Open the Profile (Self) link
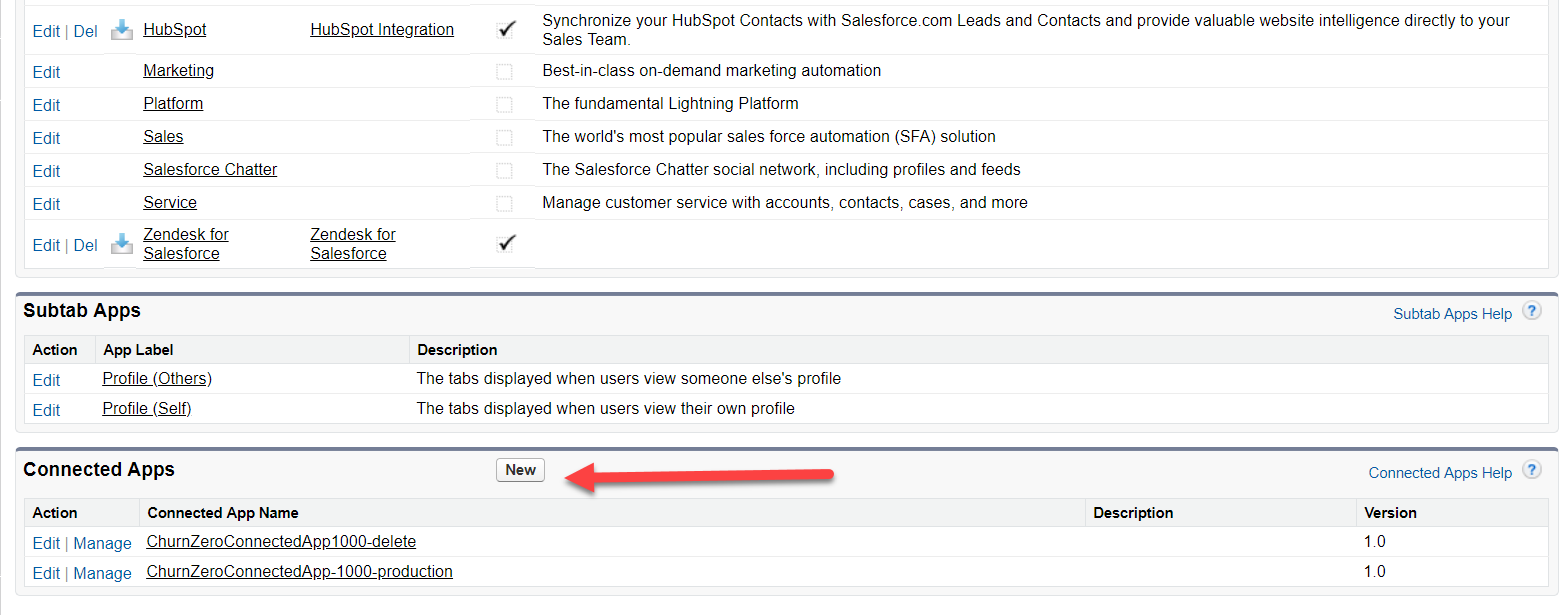Viewport: 1568px width, 615px height. pos(147,408)
